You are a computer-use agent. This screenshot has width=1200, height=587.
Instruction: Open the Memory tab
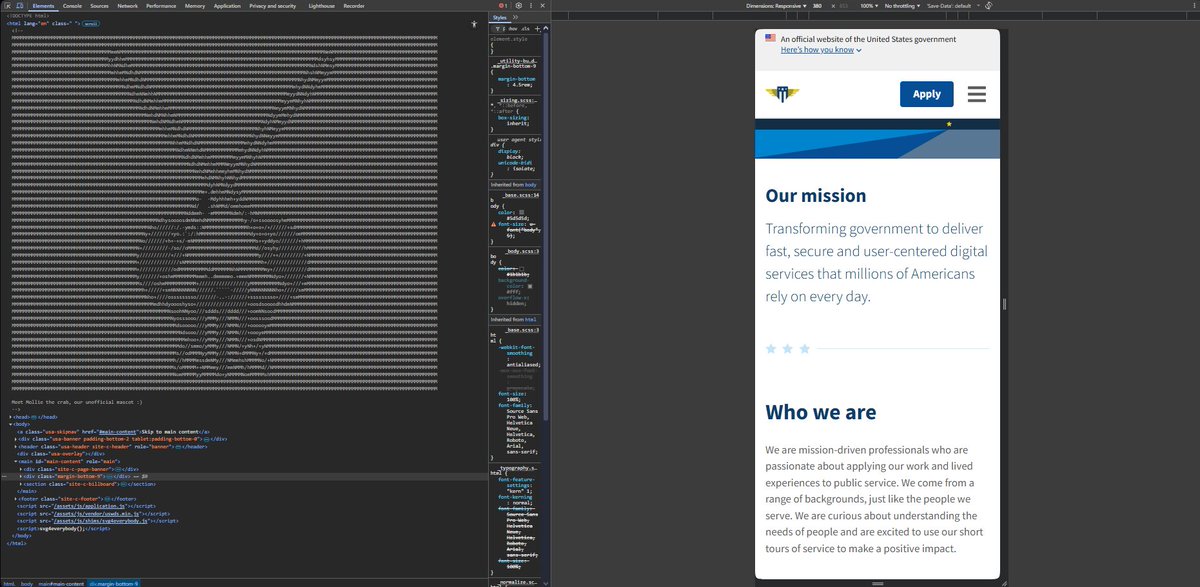click(195, 6)
